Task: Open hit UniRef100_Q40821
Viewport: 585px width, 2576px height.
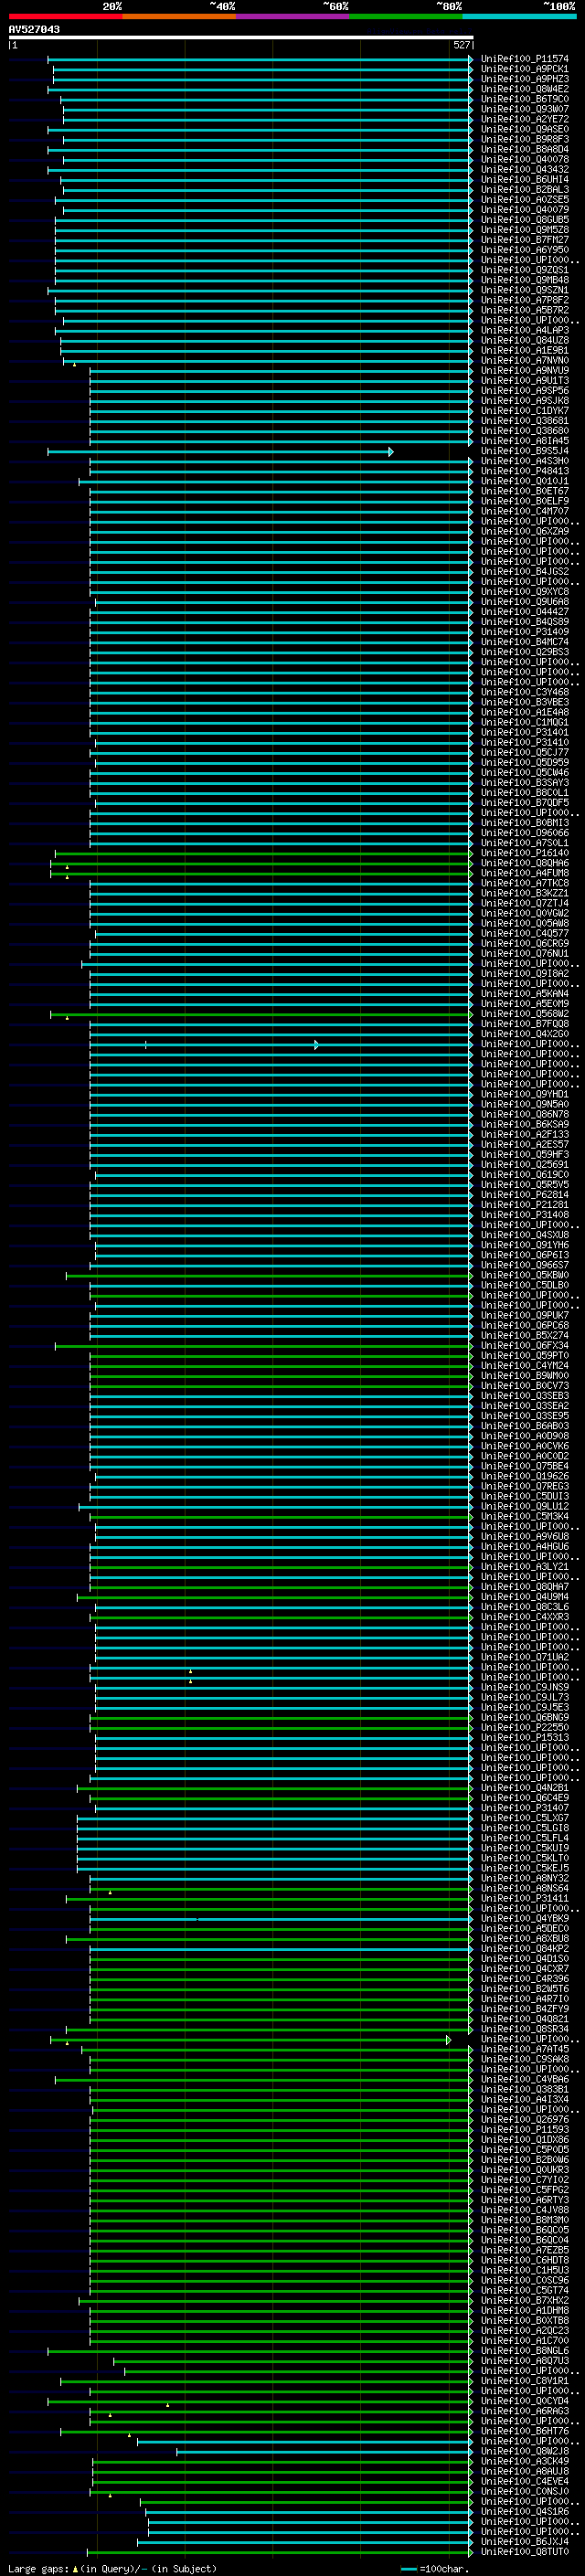Action: (x=525, y=2019)
